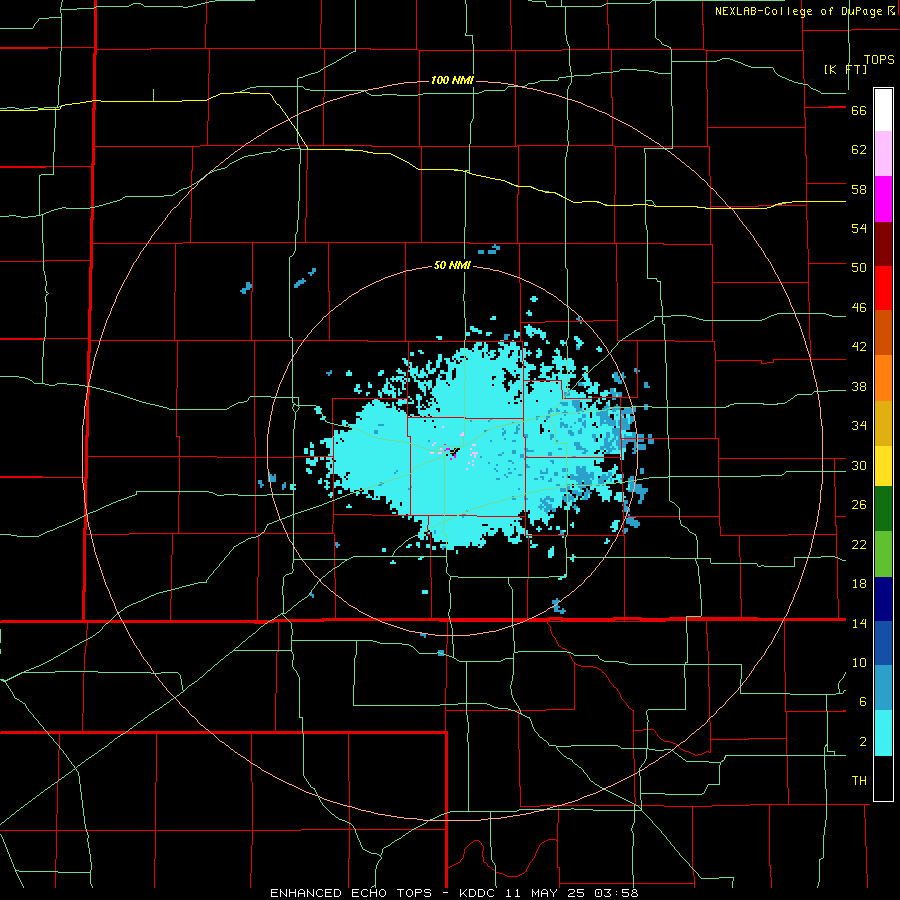Click the "100 NMI" range ring label
Screen dimensions: 900x900
pos(452,80)
